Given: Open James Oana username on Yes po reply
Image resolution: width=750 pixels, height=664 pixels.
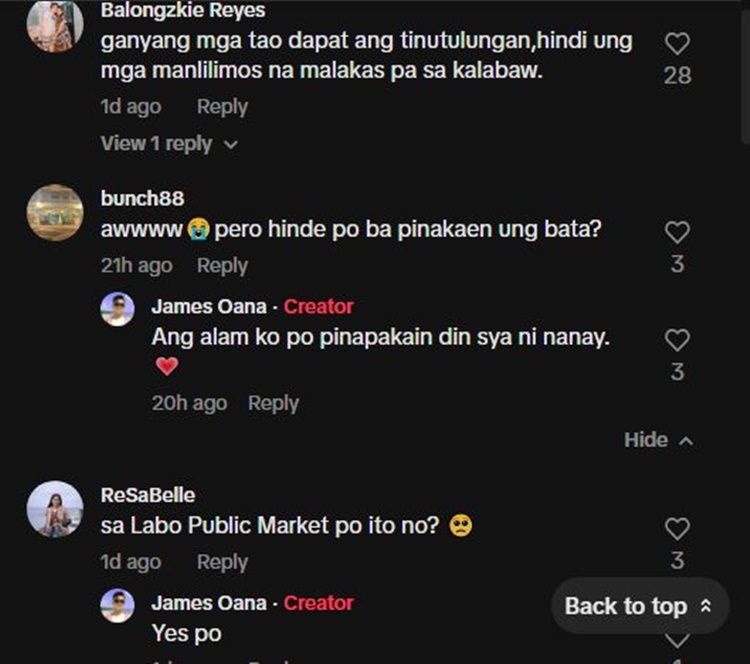Looking at the screenshot, I should [x=209, y=603].
